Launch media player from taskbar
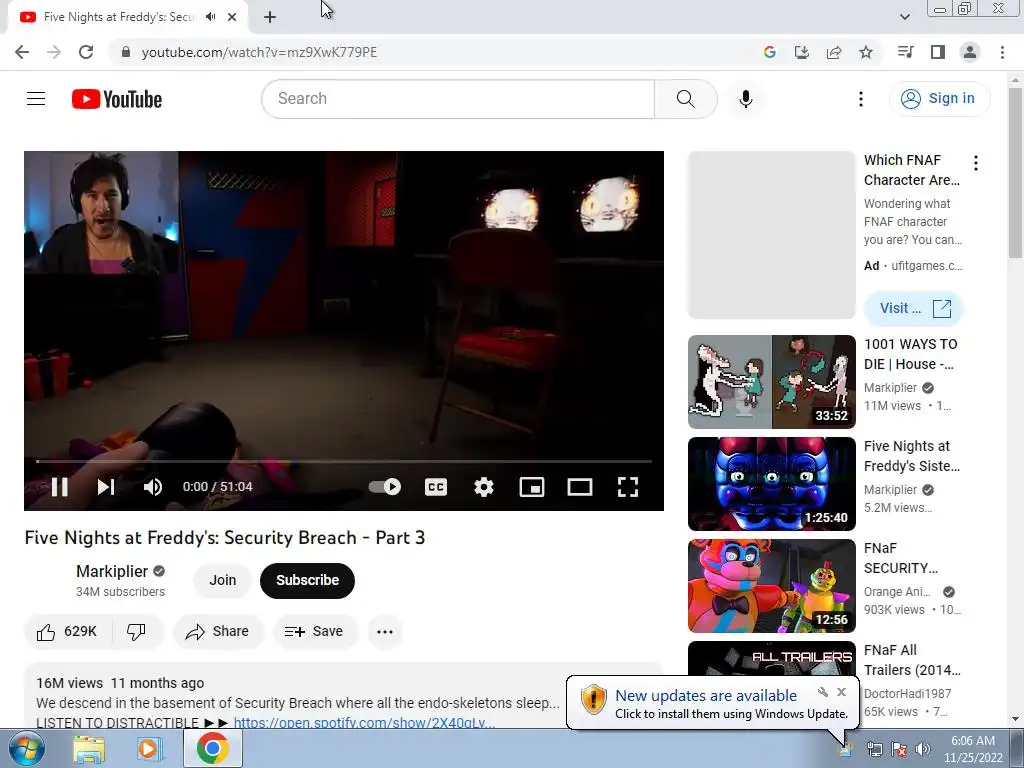 (x=148, y=749)
